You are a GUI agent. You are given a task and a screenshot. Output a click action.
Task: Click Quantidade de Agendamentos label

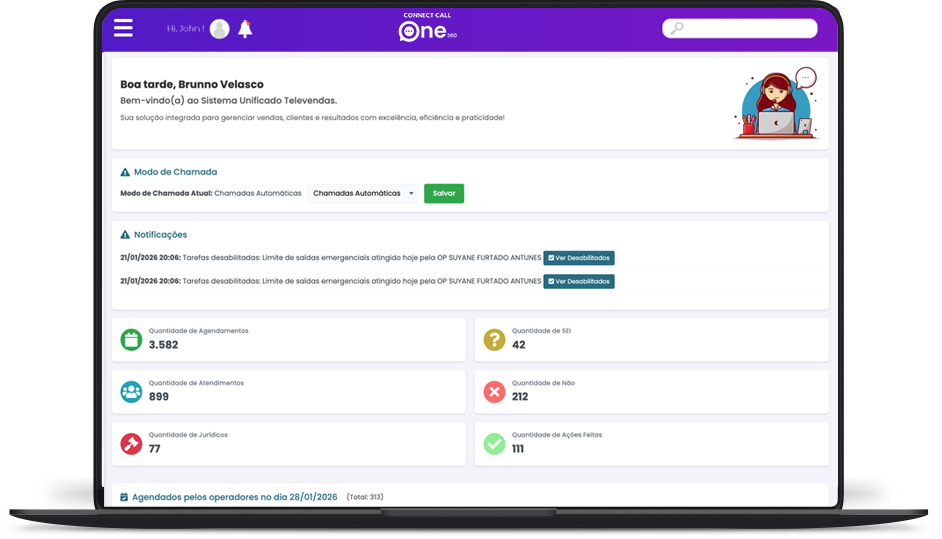click(x=198, y=331)
